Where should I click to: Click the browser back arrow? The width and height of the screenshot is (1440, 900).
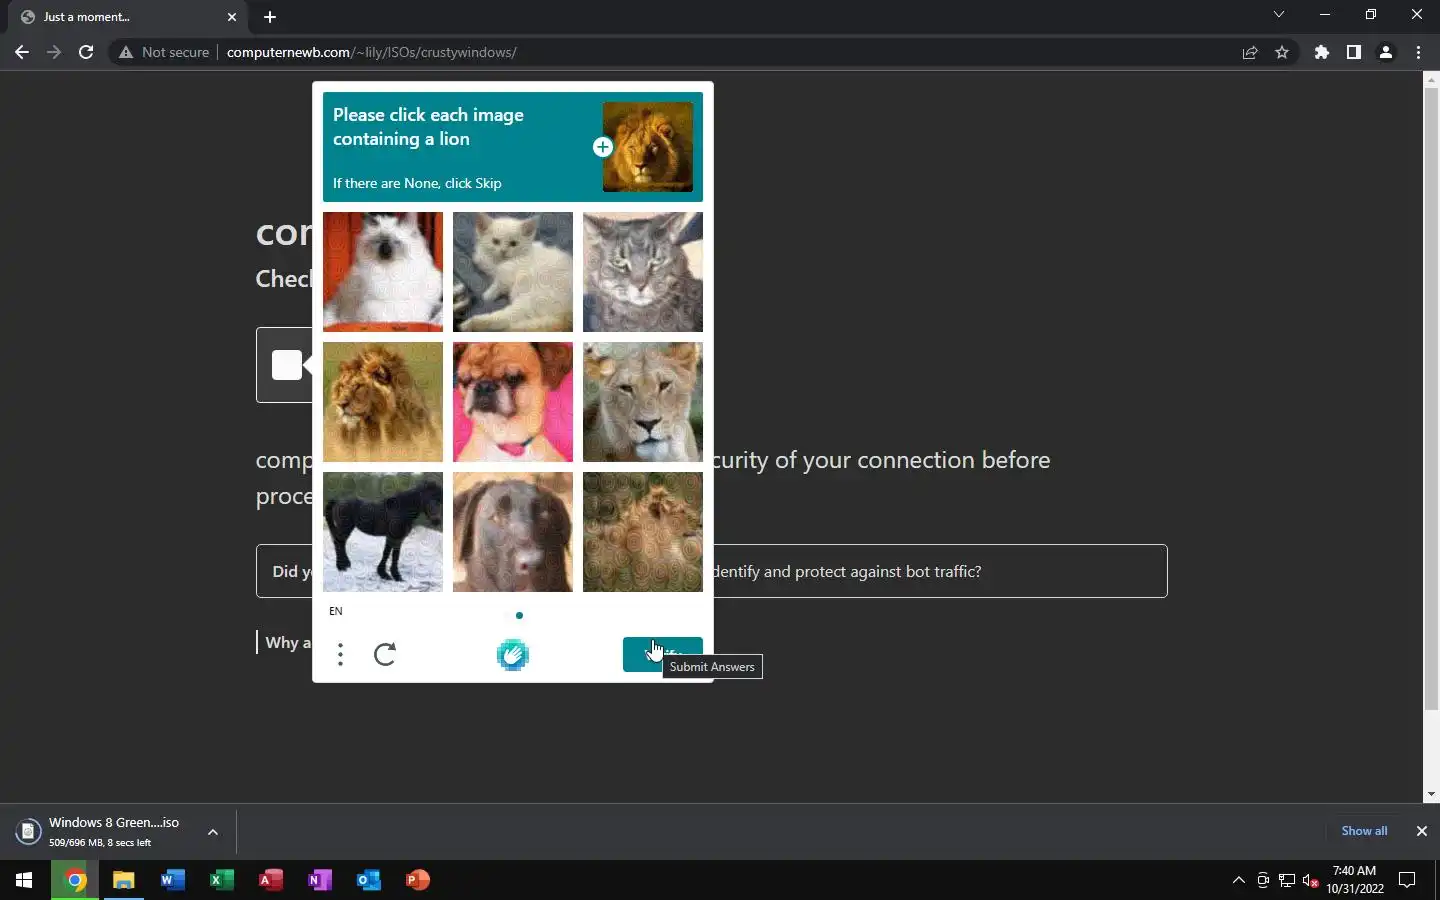tap(22, 52)
